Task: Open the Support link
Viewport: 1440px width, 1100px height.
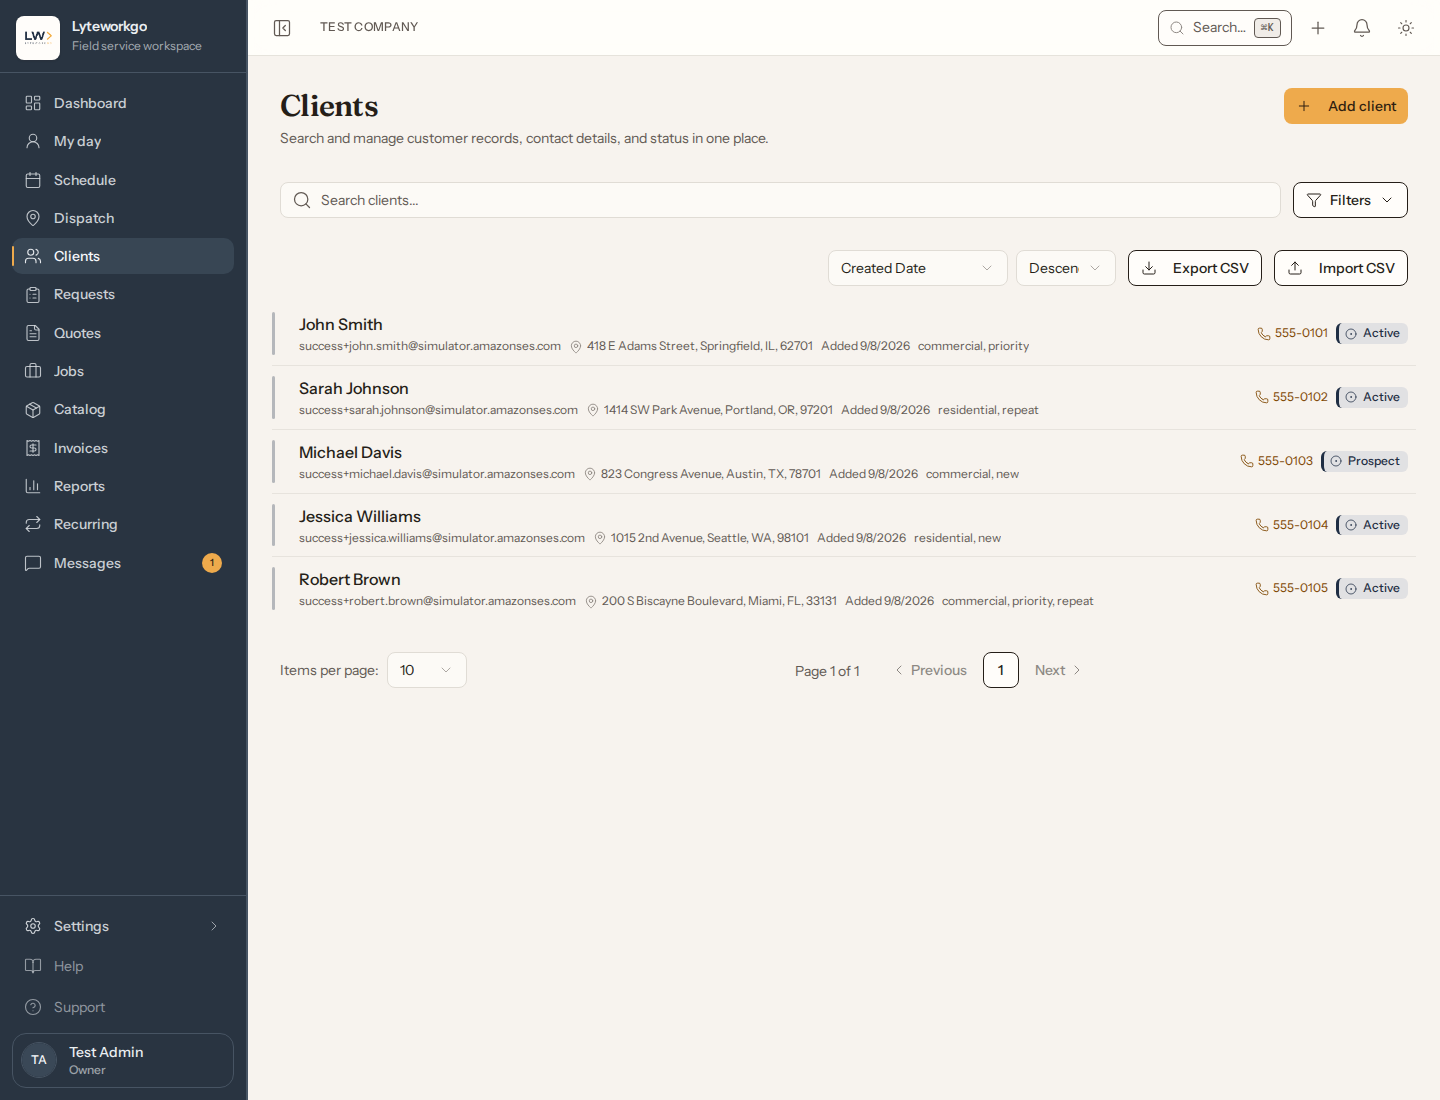Action: pos(123,1007)
